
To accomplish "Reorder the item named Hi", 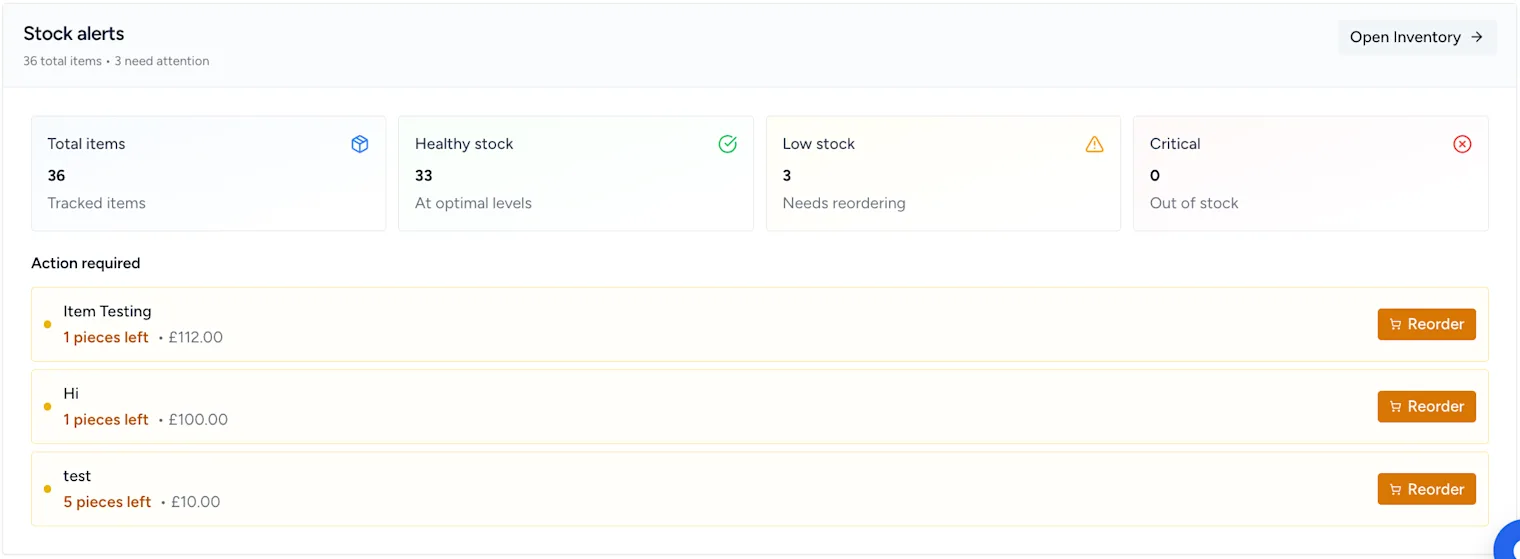I will click(x=1426, y=407).
